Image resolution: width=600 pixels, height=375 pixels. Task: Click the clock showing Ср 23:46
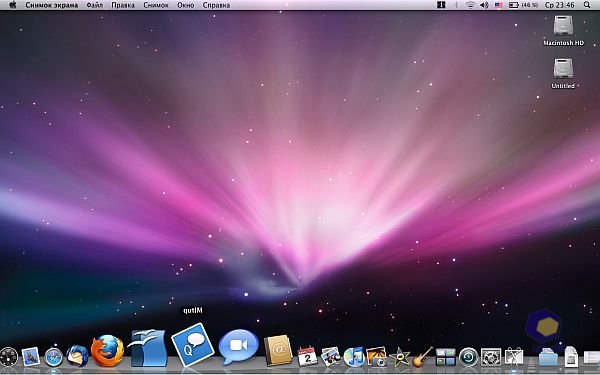(x=559, y=5)
